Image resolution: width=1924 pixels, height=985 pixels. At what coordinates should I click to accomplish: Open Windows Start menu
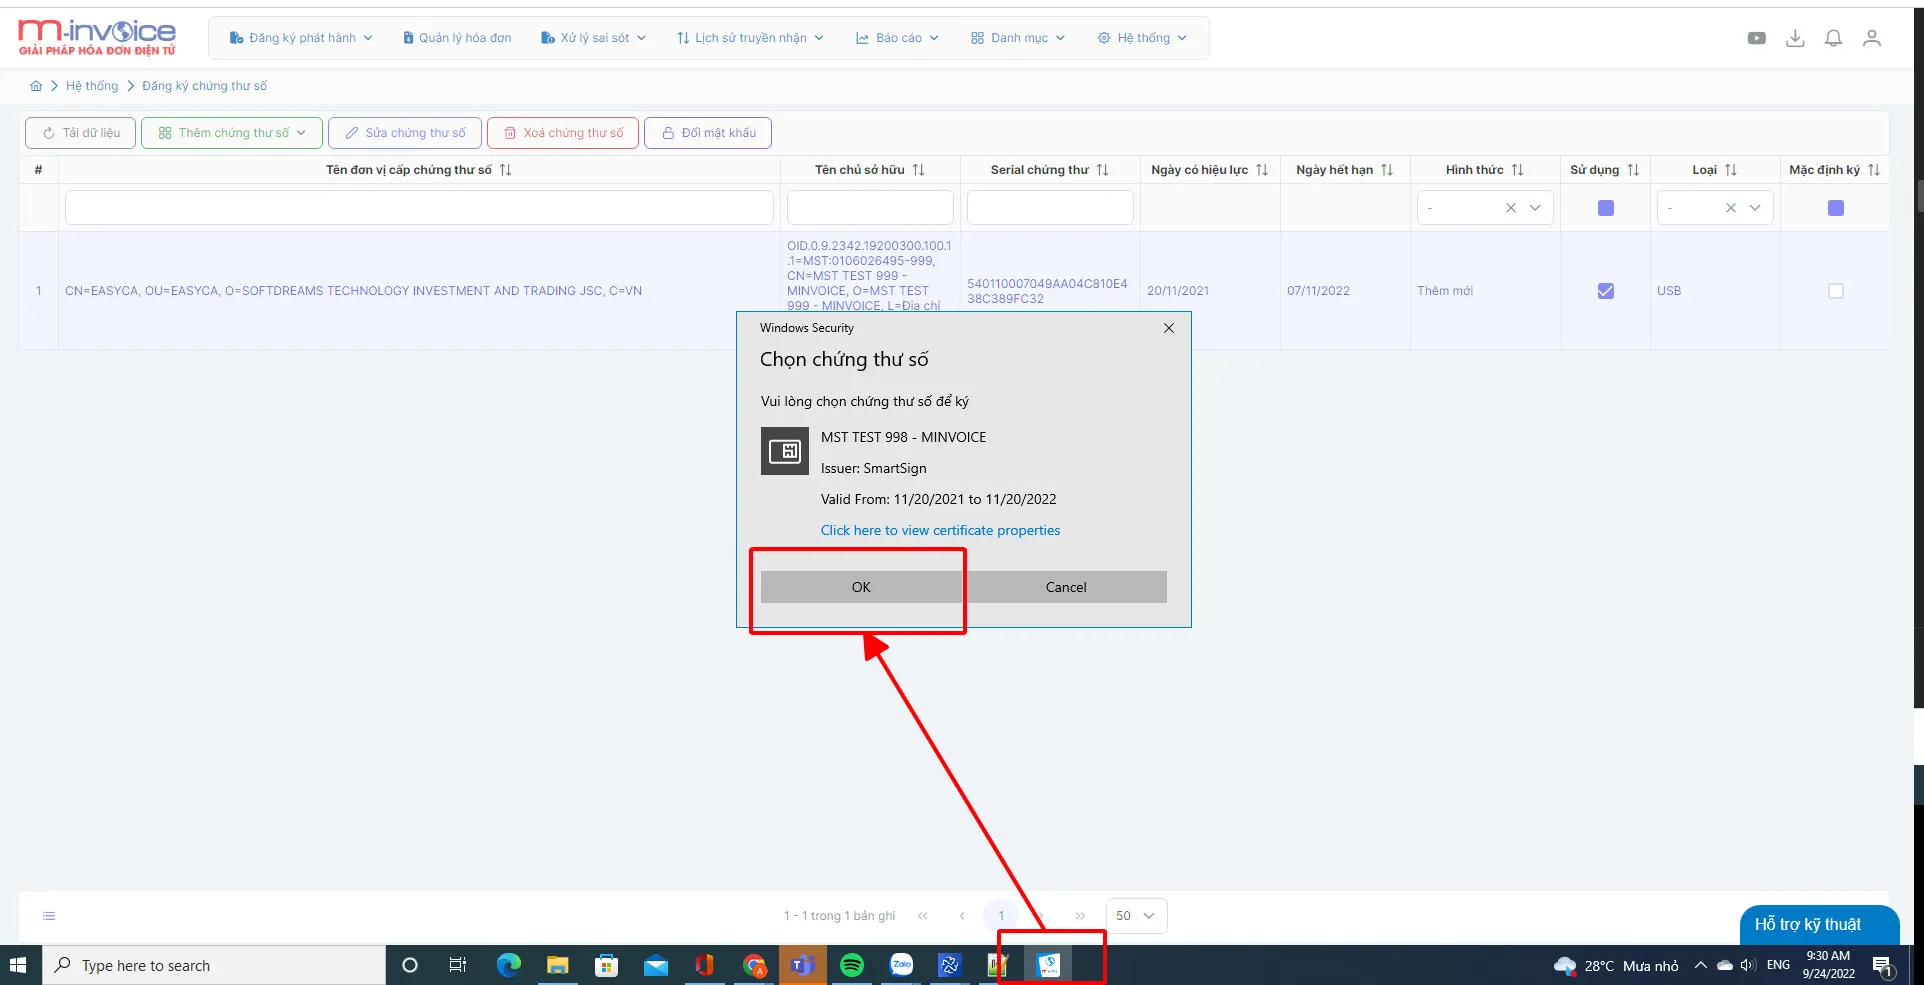18,965
